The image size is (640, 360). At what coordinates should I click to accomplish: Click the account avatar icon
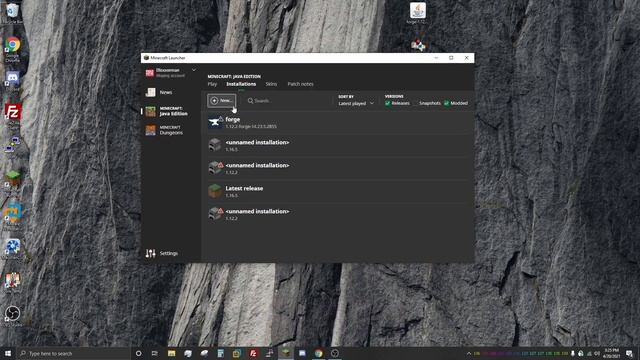coord(150,73)
